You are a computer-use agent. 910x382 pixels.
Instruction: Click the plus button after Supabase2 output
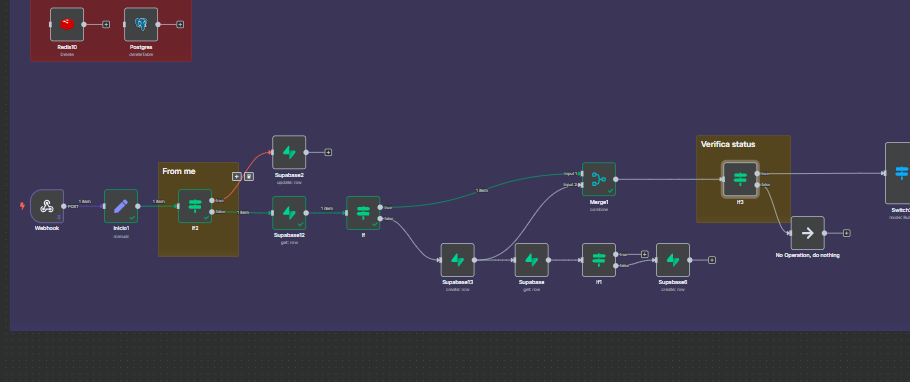click(x=328, y=152)
